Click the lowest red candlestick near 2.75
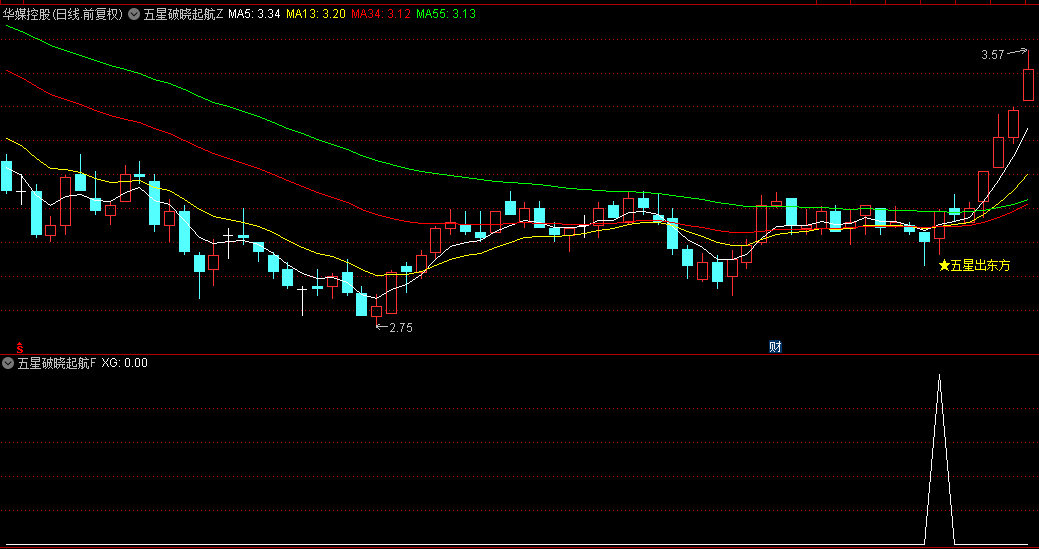1039x549 pixels. point(376,311)
